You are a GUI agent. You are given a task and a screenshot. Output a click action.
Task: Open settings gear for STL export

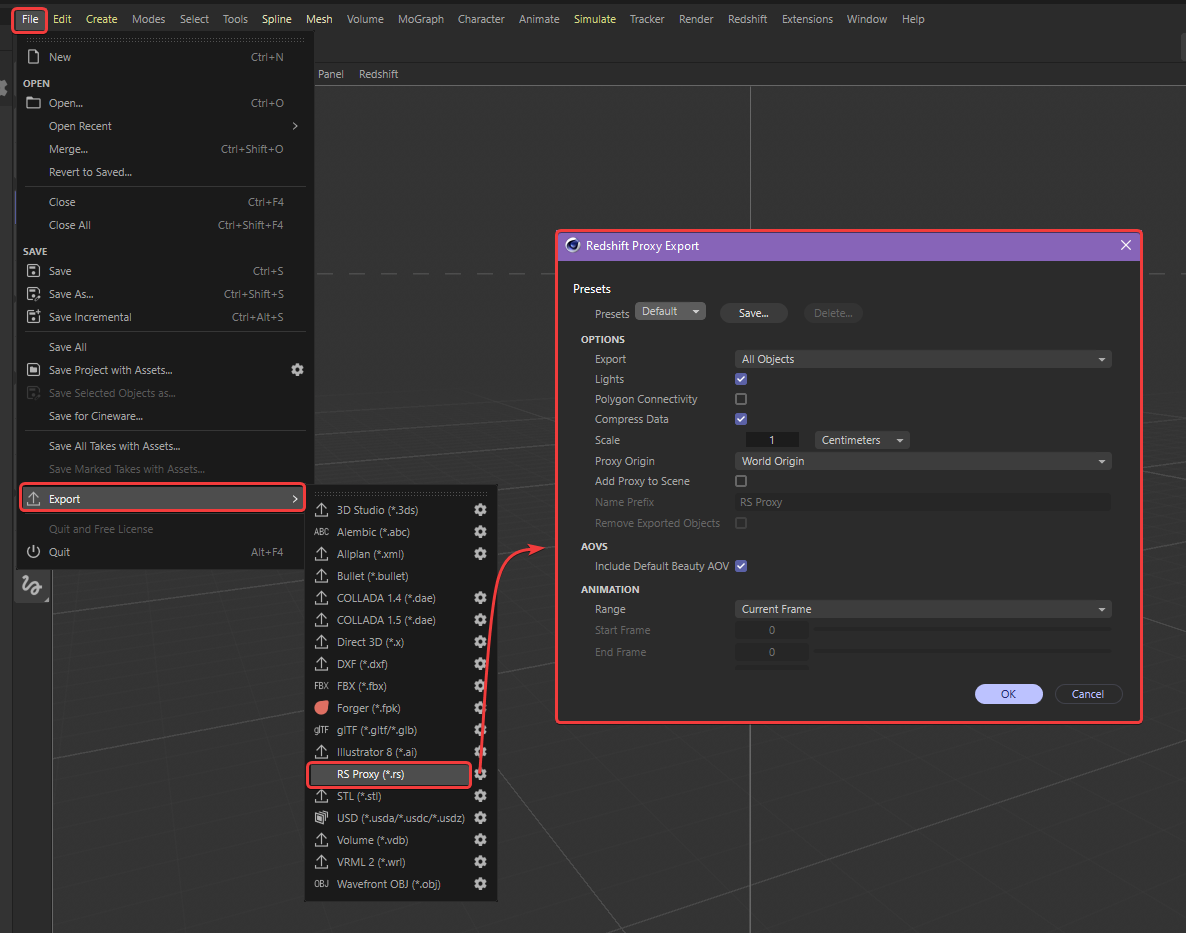click(480, 795)
